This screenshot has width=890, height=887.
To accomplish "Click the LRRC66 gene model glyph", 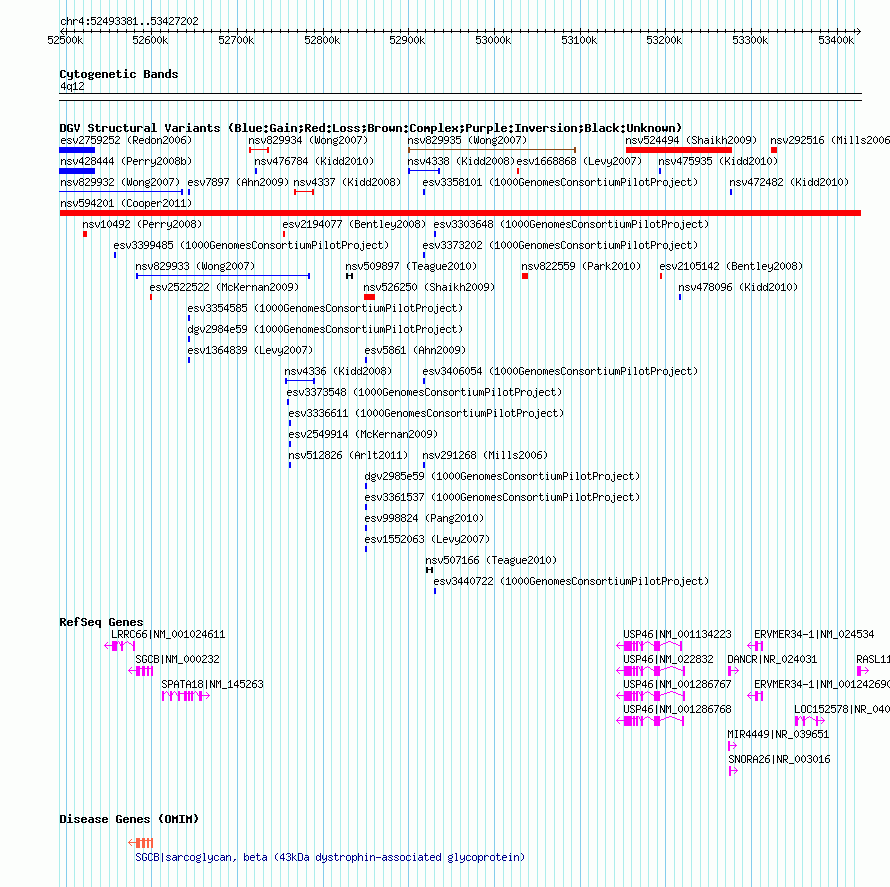I will pyautogui.click(x=119, y=646).
